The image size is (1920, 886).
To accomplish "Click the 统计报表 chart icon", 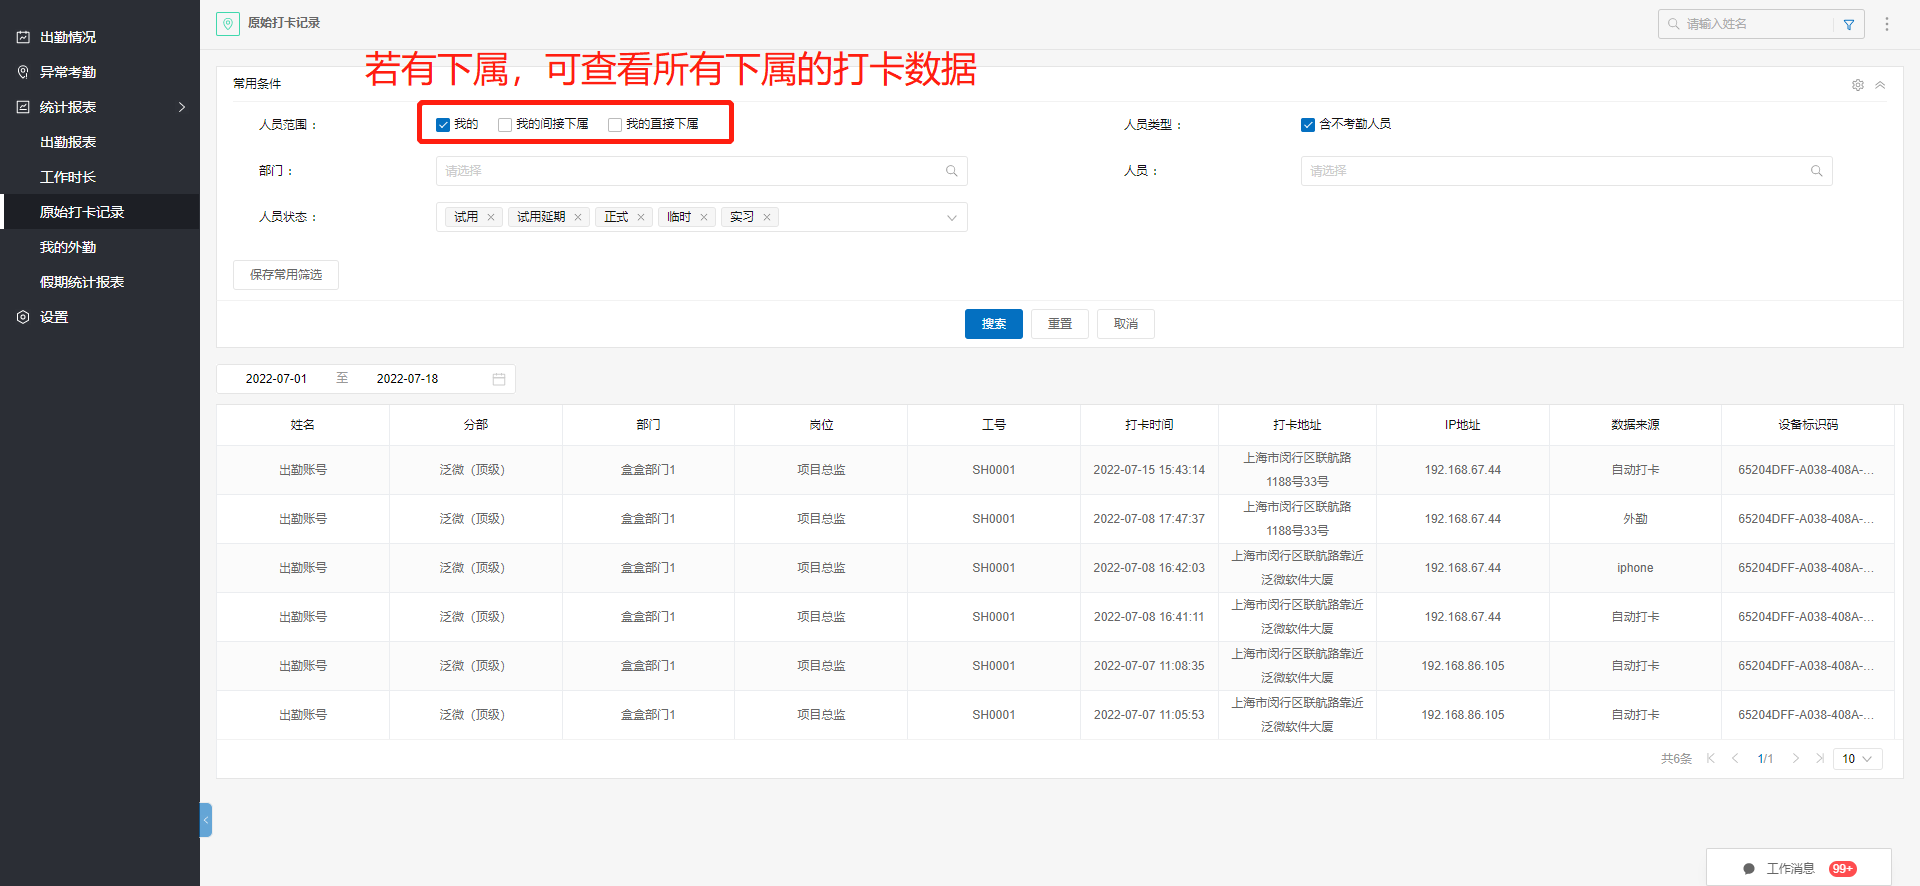I will tap(23, 107).
